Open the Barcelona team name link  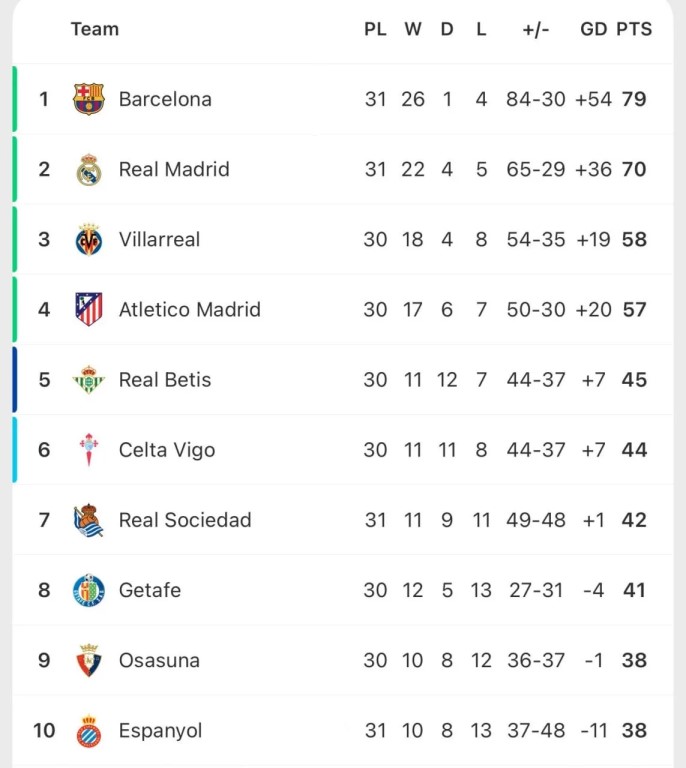click(165, 99)
